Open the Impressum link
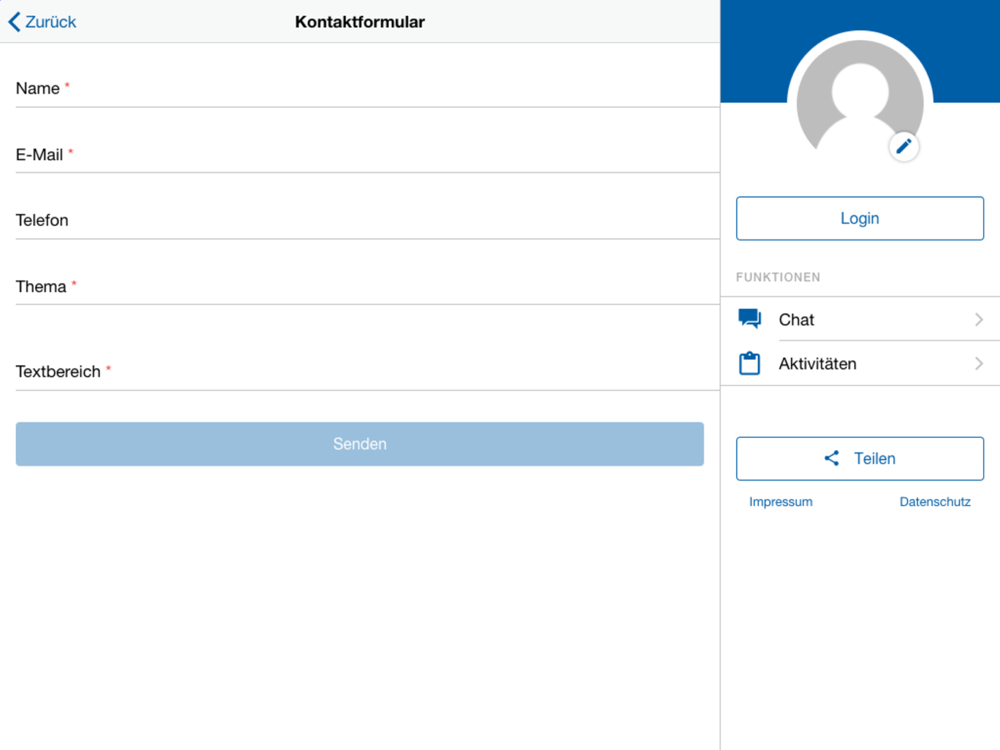The height and width of the screenshot is (750, 1000). (x=781, y=502)
